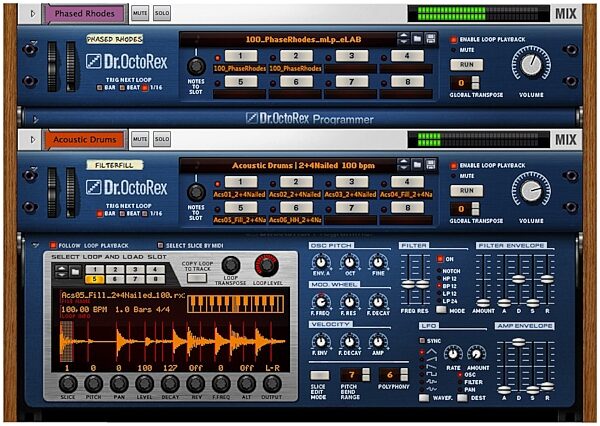Adjust the Amp Envelope D slider
600x426 pixels.
click(x=518, y=342)
